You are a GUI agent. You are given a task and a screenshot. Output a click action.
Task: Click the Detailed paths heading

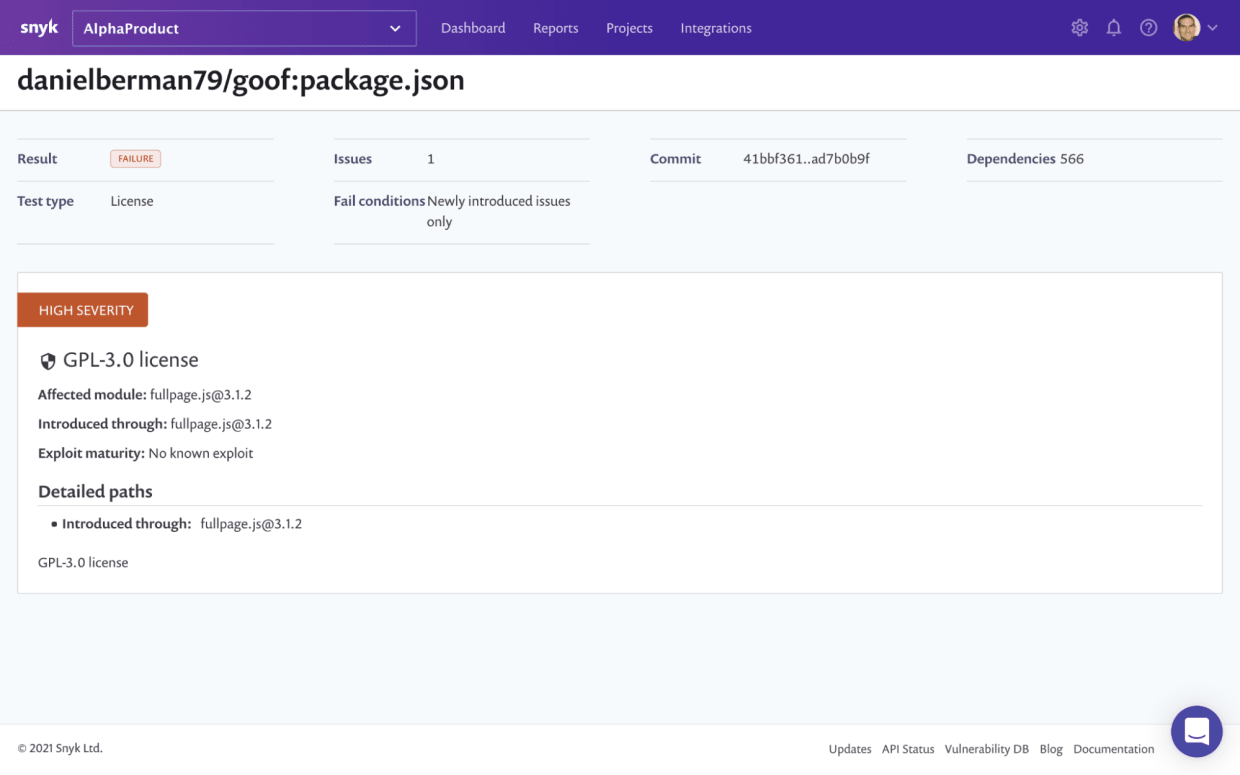click(x=95, y=492)
